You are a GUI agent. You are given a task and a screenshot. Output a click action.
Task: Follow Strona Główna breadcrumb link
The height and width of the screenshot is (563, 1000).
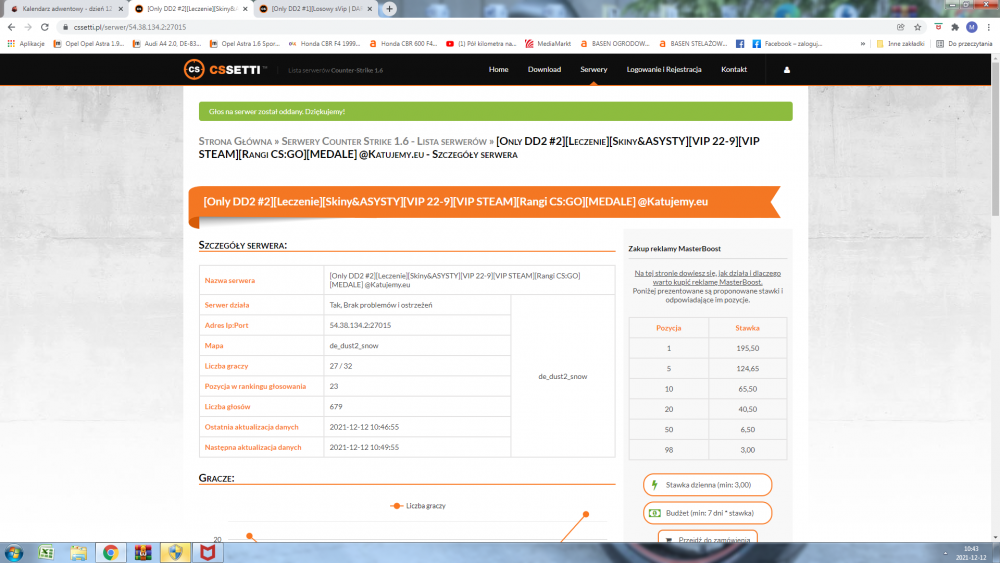pos(235,142)
